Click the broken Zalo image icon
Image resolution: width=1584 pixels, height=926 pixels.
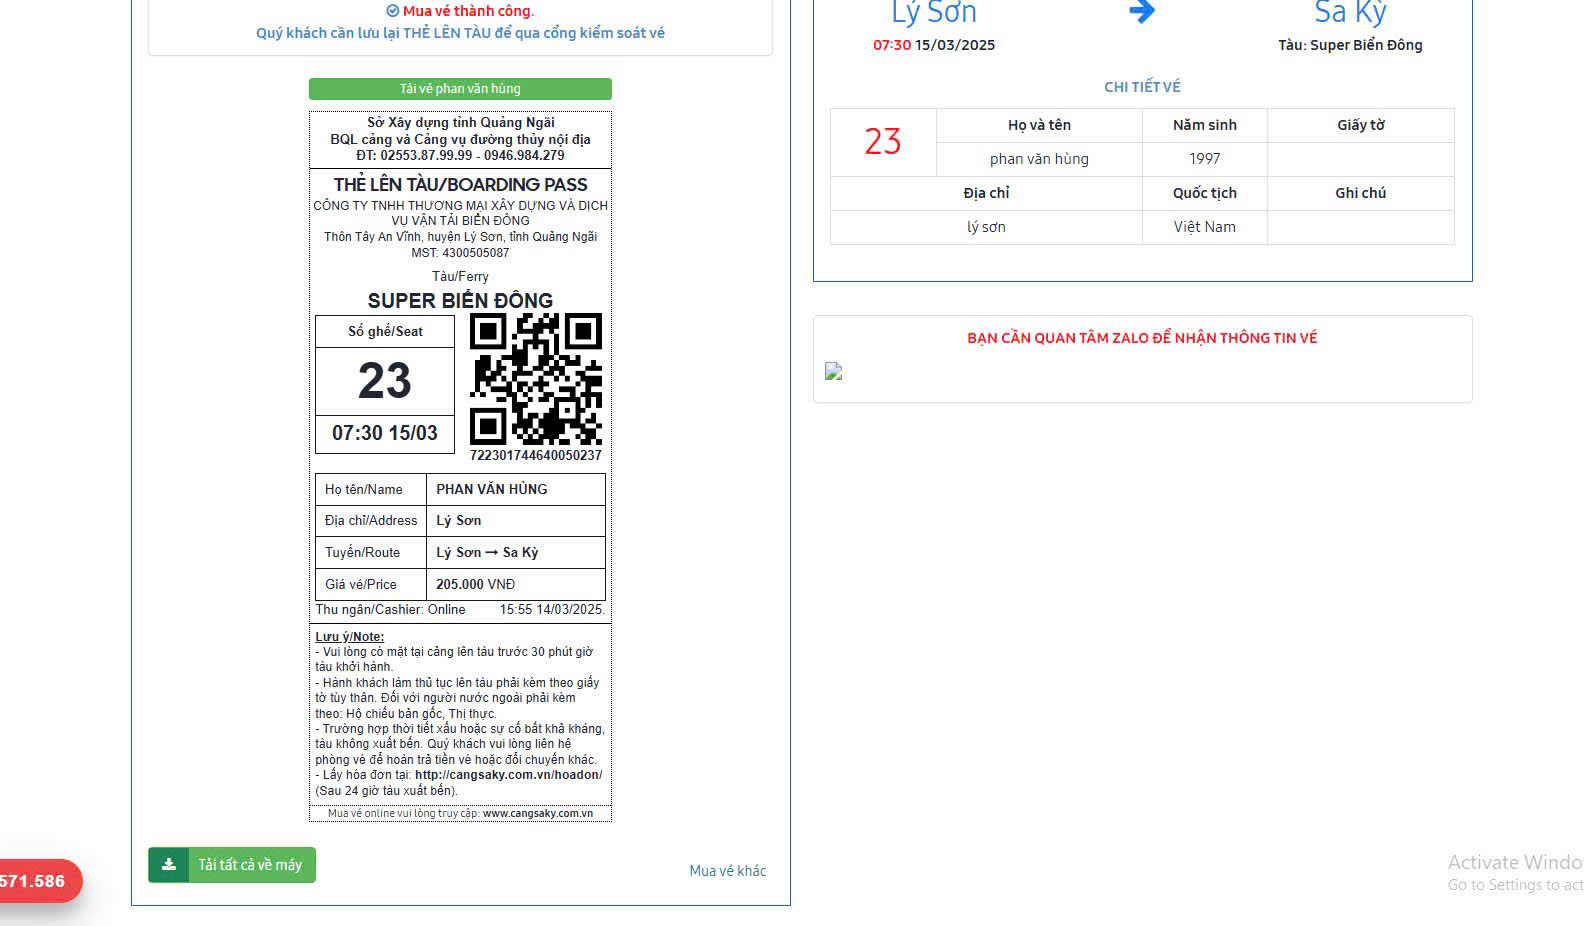pos(833,372)
